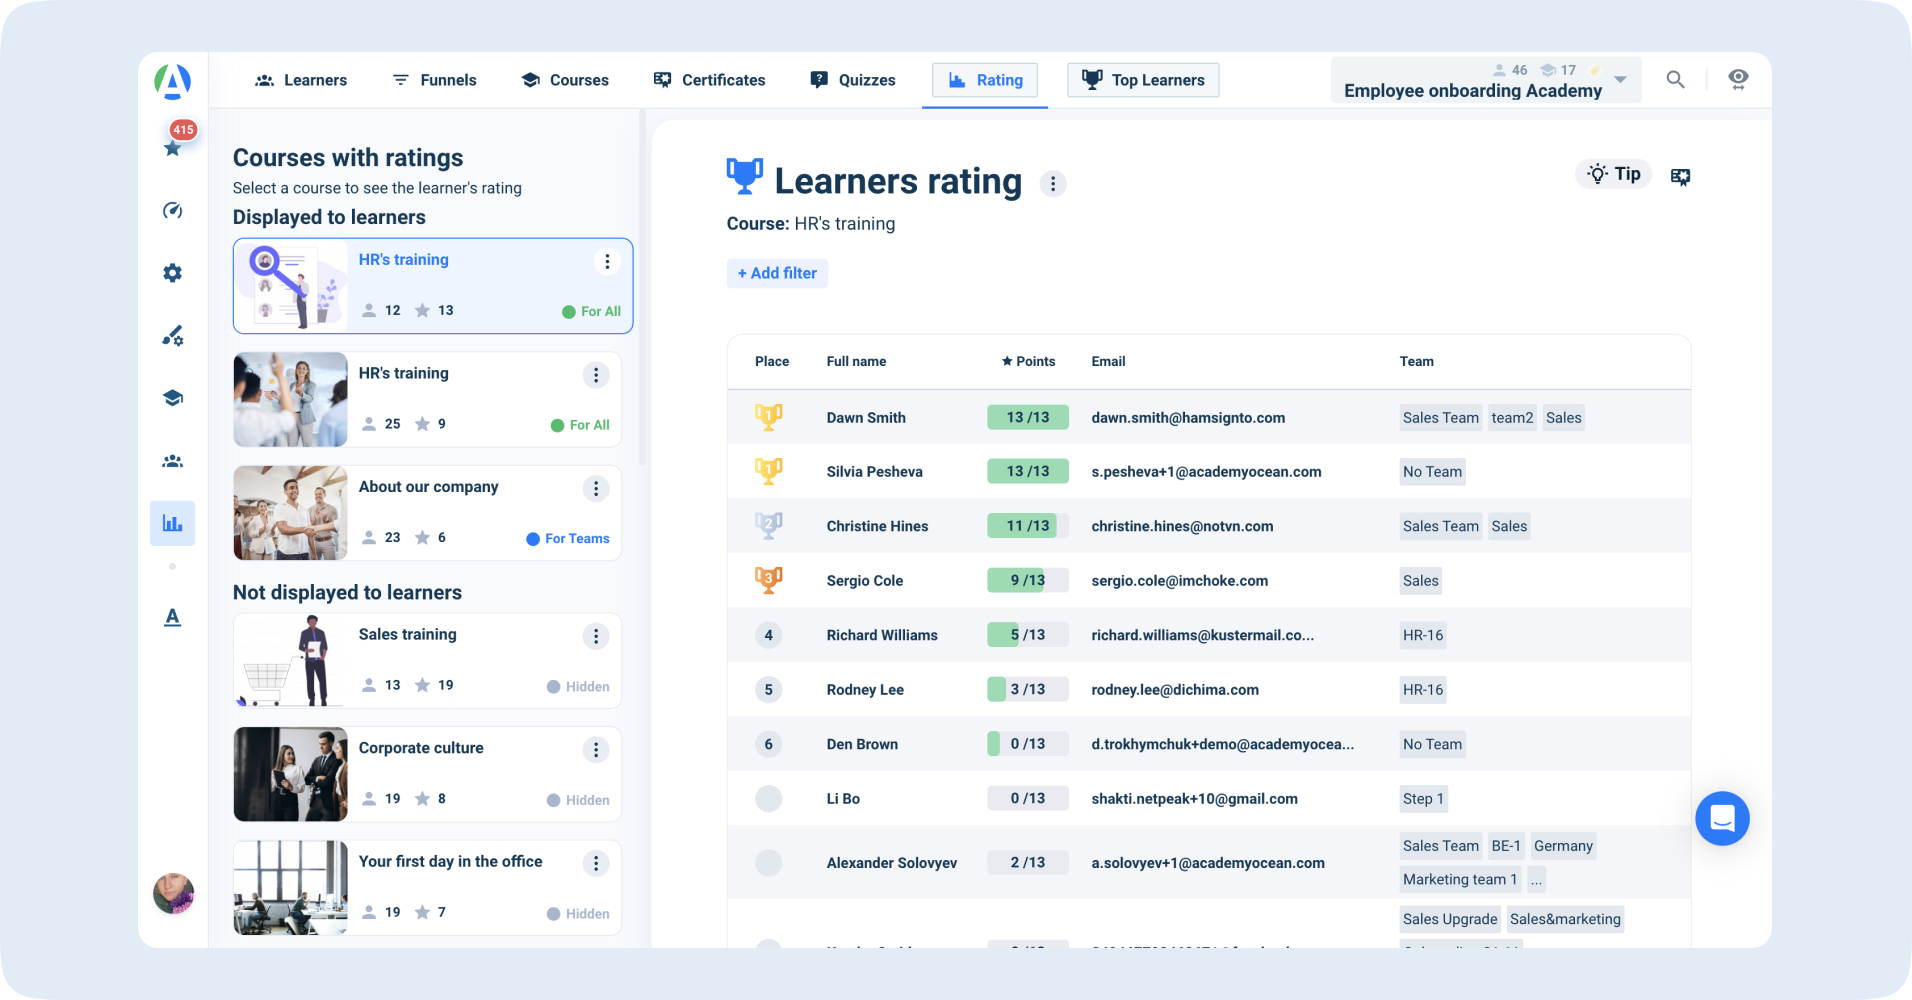Open three-dot menu of Your first day in the office
This screenshot has height=1000, width=1912.
pos(596,863)
